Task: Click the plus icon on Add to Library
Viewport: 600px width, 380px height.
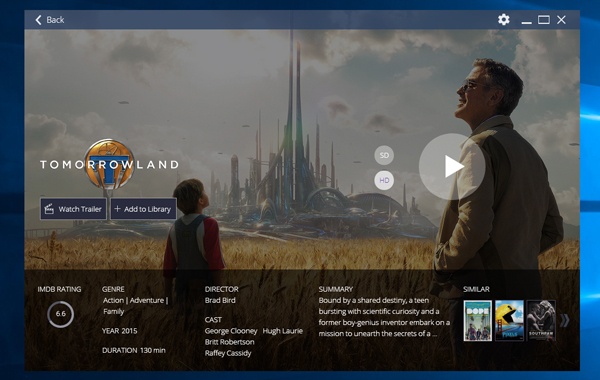Action: [117, 209]
